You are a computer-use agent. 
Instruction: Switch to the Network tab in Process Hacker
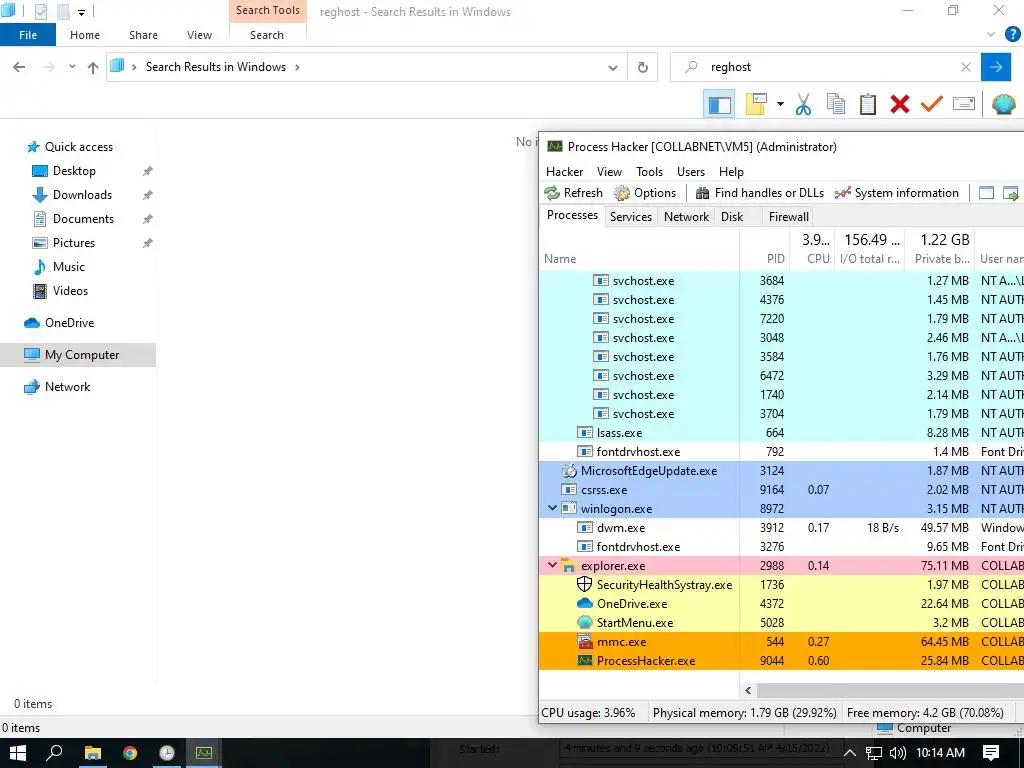pos(686,216)
